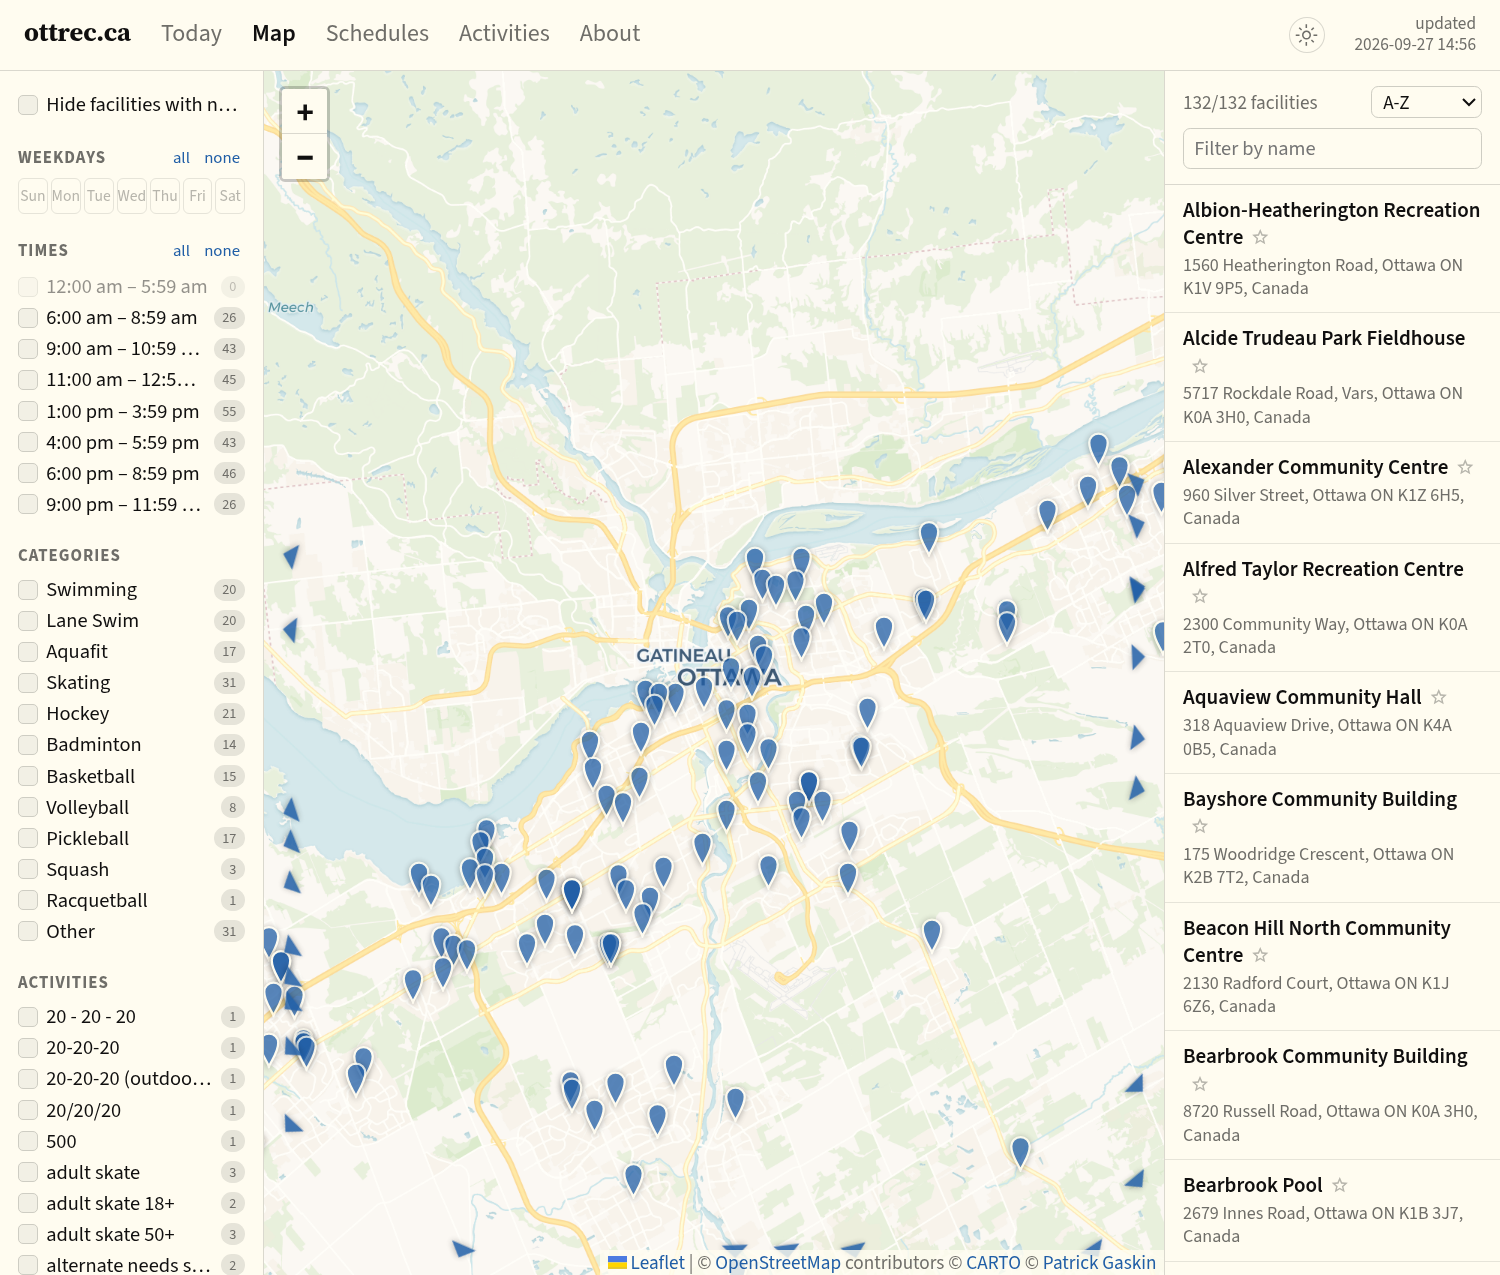Tick the Pickleball category checkbox

[x=28, y=839]
